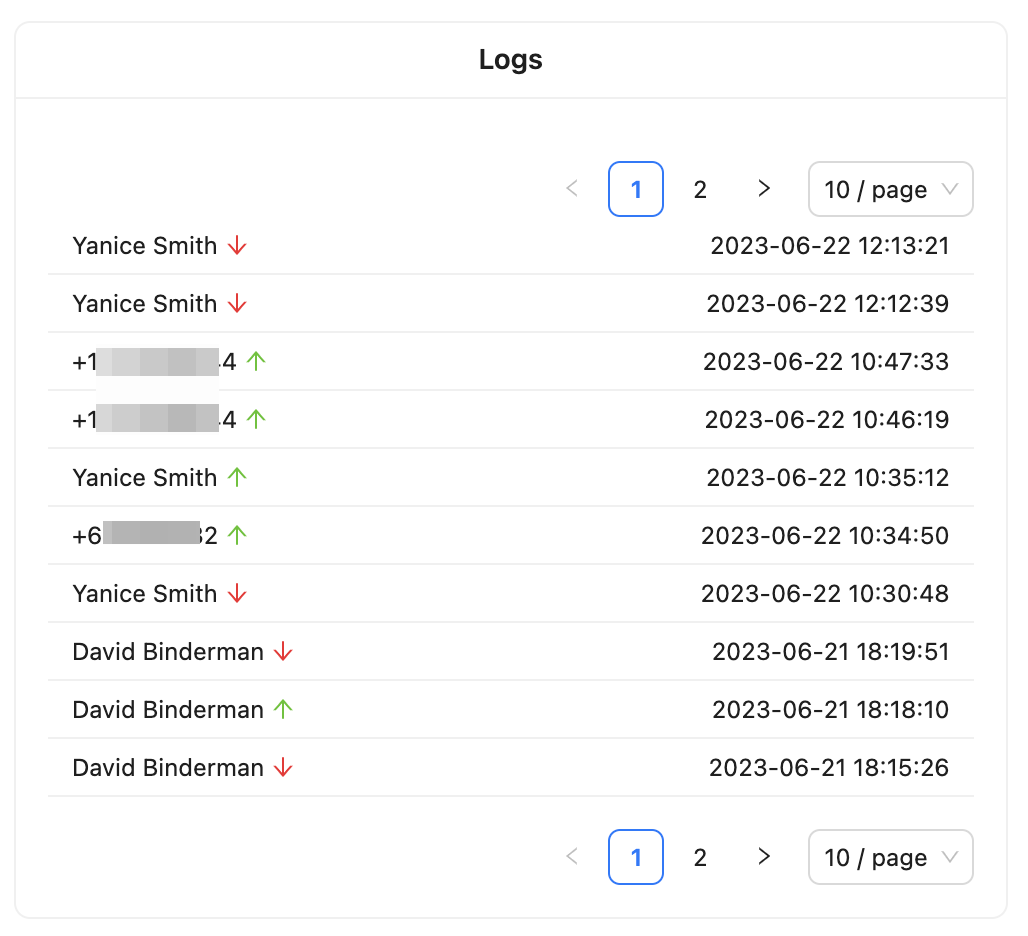1028x936 pixels.
Task: Click the red down arrow on David Binderman's 18:15:26 entry
Action: click(281, 767)
